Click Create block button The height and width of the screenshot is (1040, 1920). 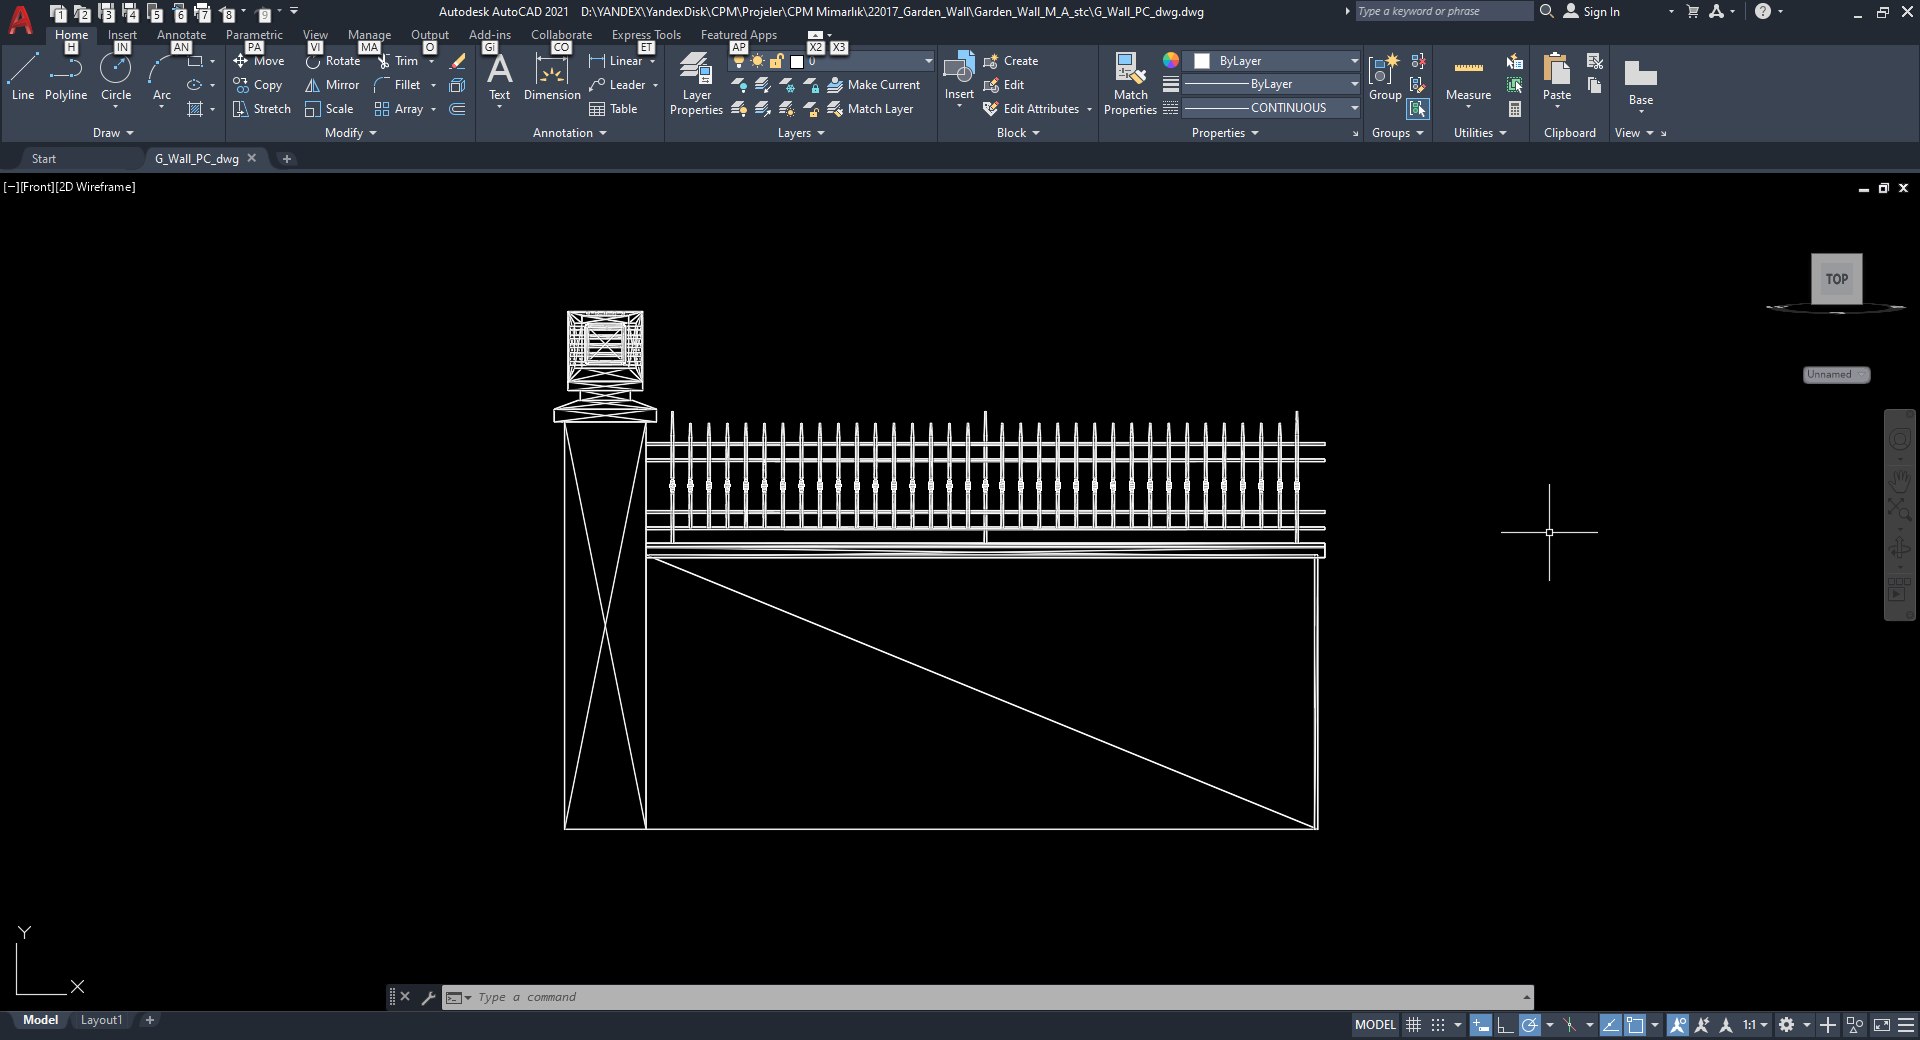pyautogui.click(x=1011, y=61)
